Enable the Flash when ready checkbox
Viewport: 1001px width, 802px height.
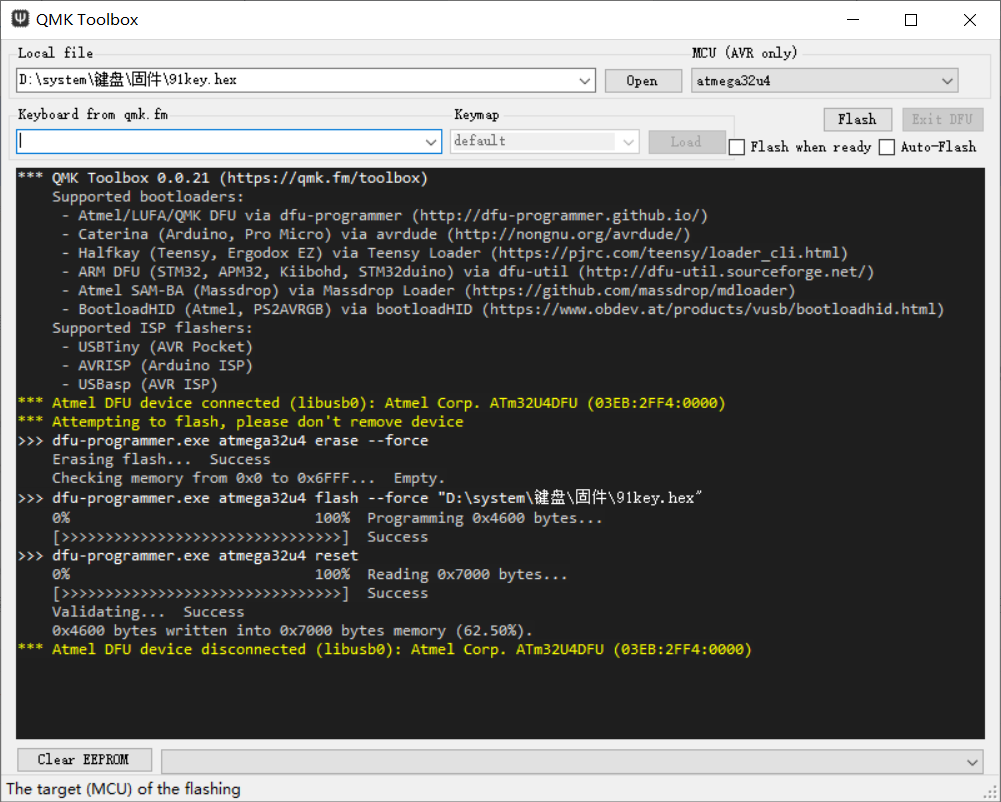point(737,147)
